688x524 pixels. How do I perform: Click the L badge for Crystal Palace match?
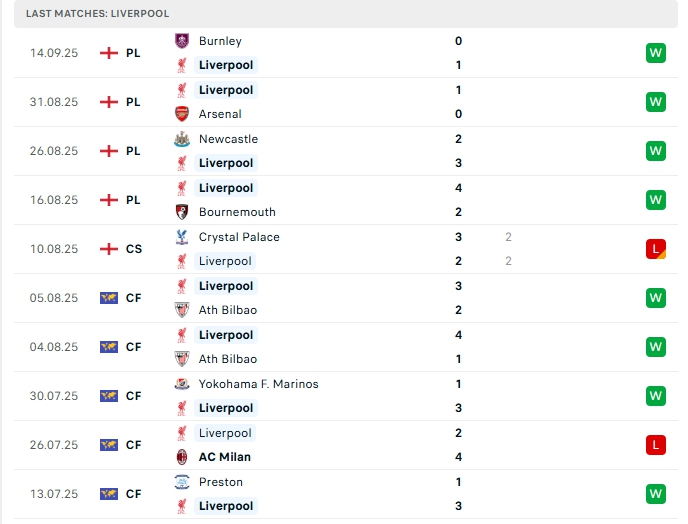656,249
